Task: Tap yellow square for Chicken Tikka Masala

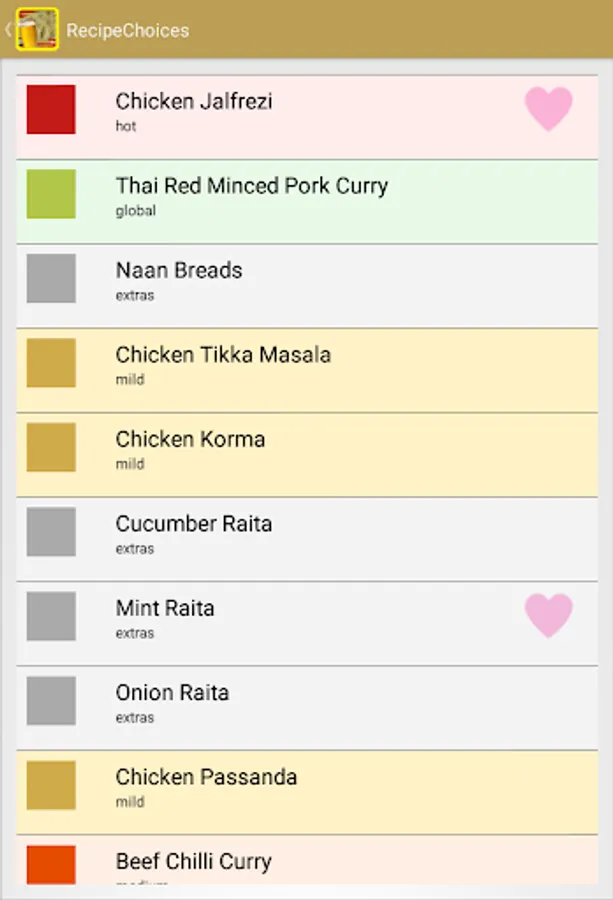Action: point(51,362)
